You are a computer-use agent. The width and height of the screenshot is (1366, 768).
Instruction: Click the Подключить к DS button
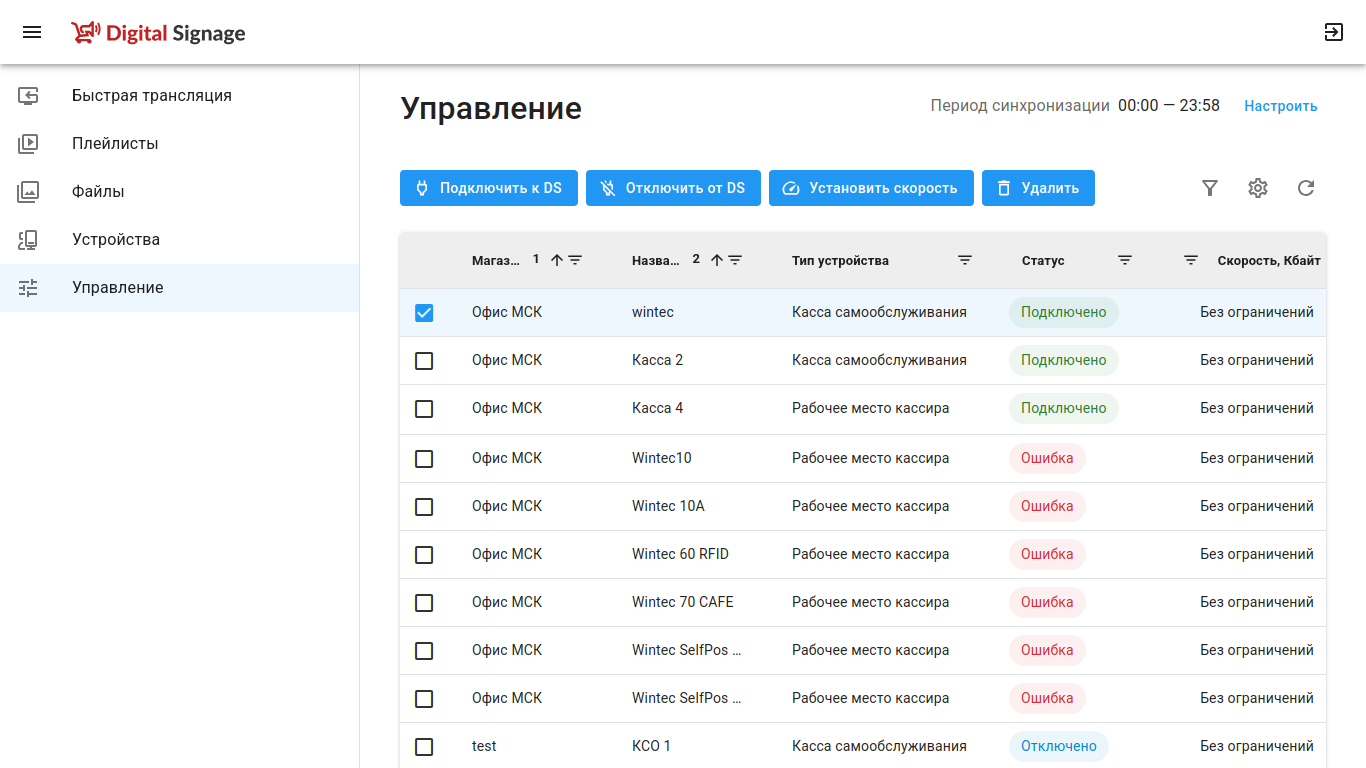(489, 188)
